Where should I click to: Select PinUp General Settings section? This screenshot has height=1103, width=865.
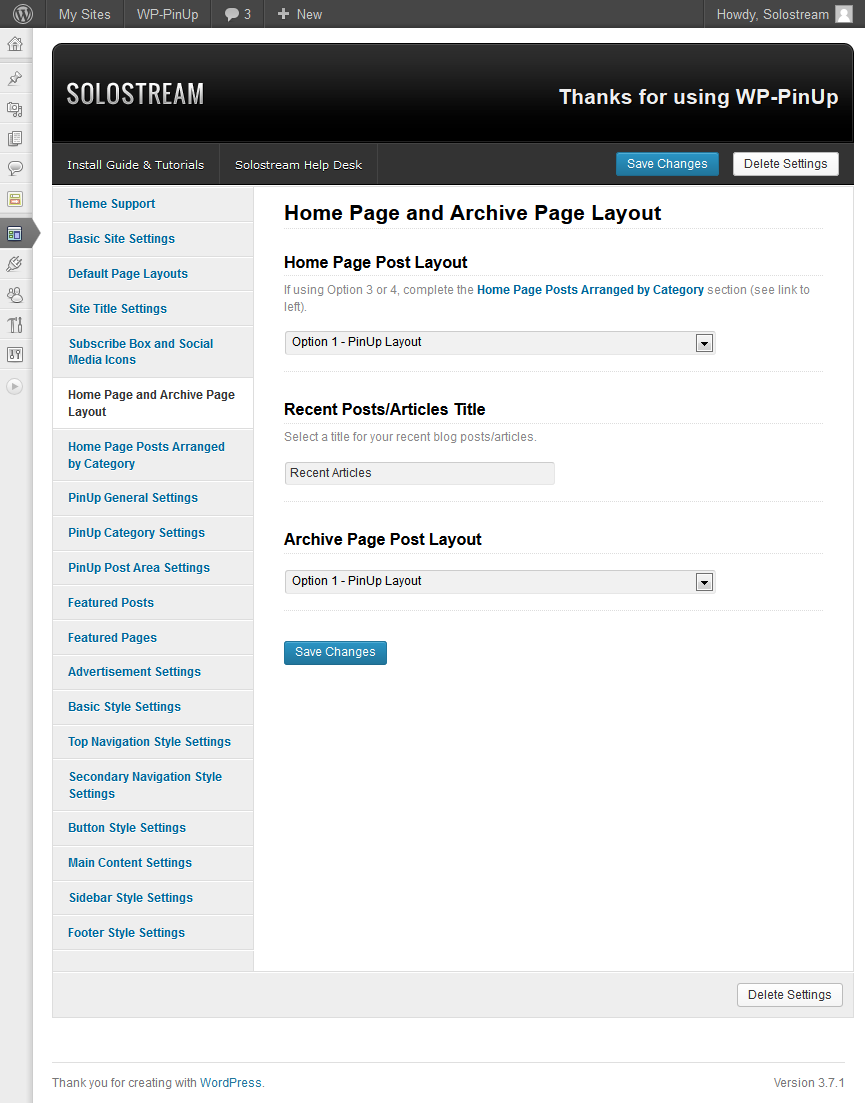153,498
